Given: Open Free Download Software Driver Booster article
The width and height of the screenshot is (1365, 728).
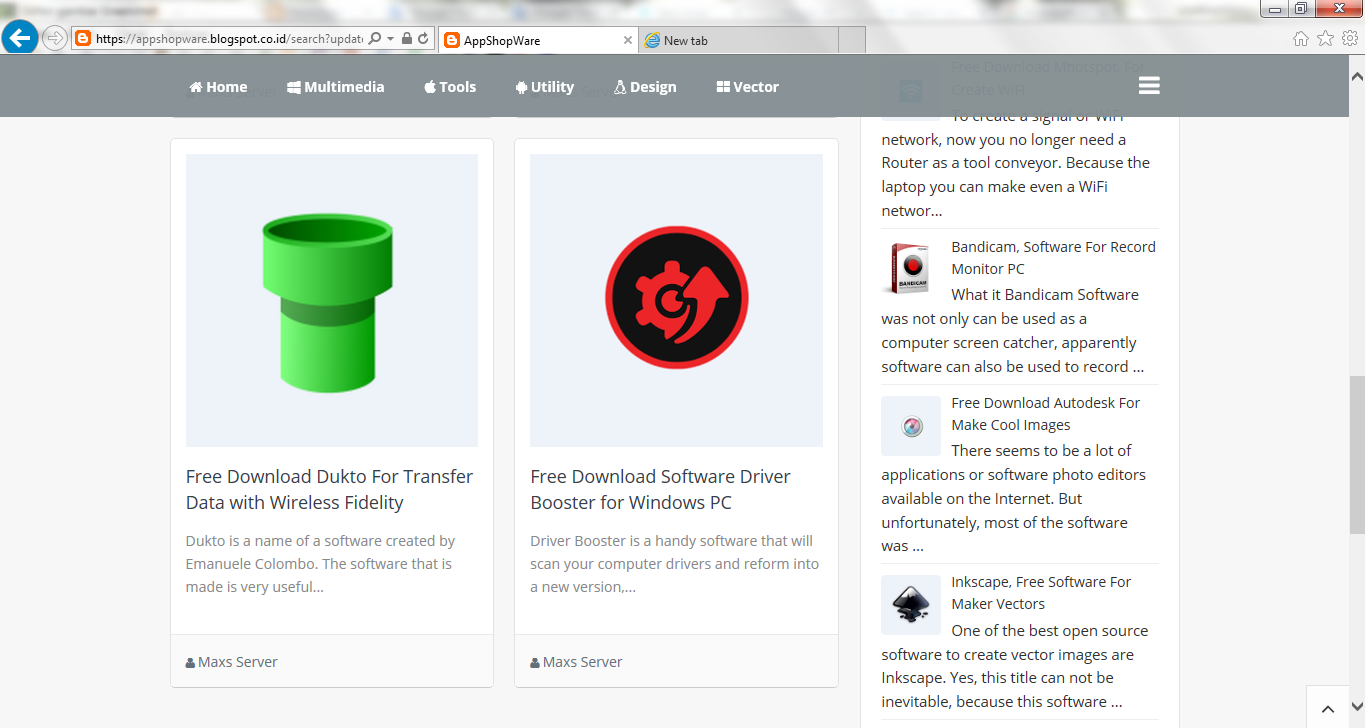Looking at the screenshot, I should click(660, 490).
